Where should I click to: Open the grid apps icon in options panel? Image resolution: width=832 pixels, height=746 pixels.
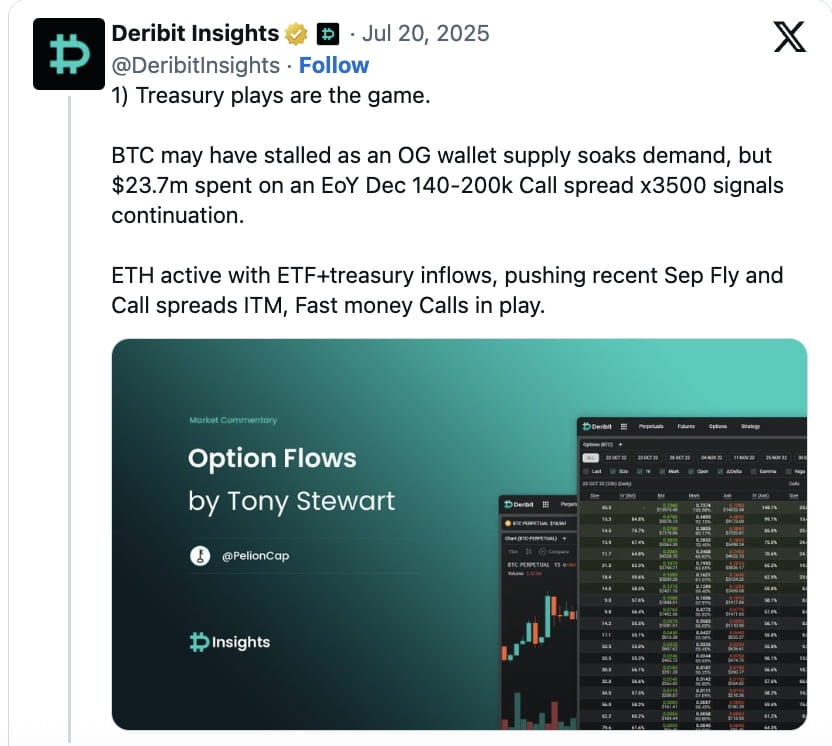(x=624, y=427)
